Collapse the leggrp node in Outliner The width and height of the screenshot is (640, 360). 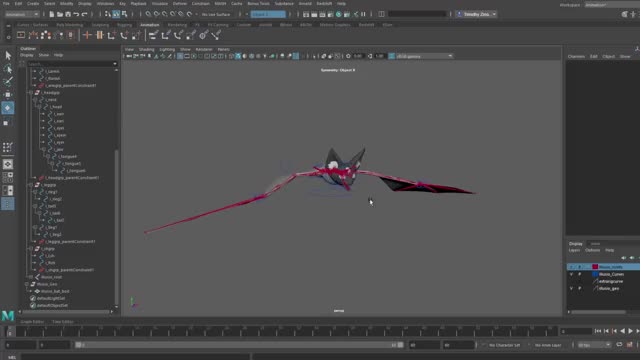[x=31, y=185]
